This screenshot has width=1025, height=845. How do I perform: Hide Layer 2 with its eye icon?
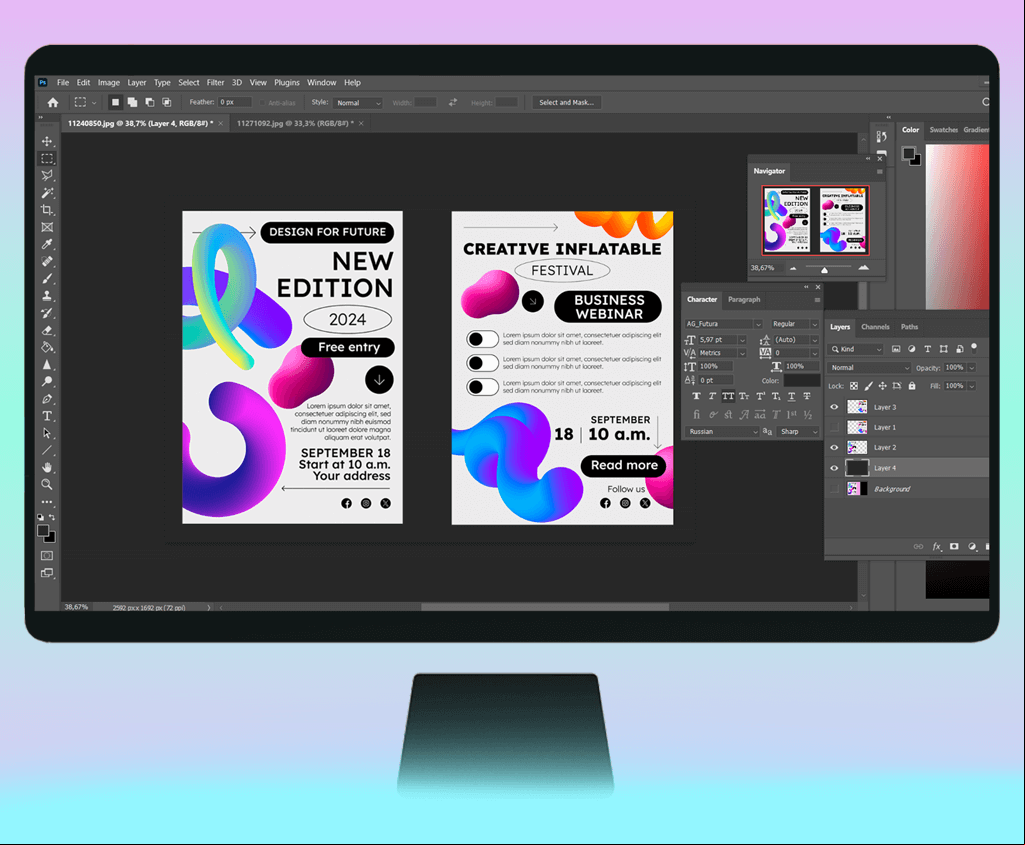point(834,448)
